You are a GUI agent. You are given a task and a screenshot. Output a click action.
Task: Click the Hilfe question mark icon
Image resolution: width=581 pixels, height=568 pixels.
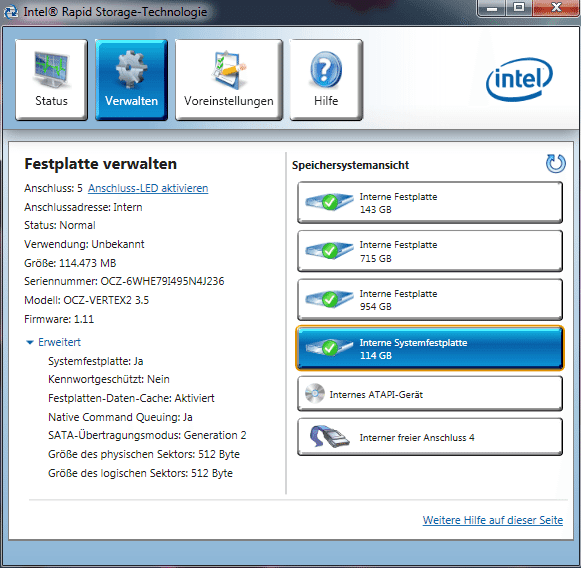(326, 69)
